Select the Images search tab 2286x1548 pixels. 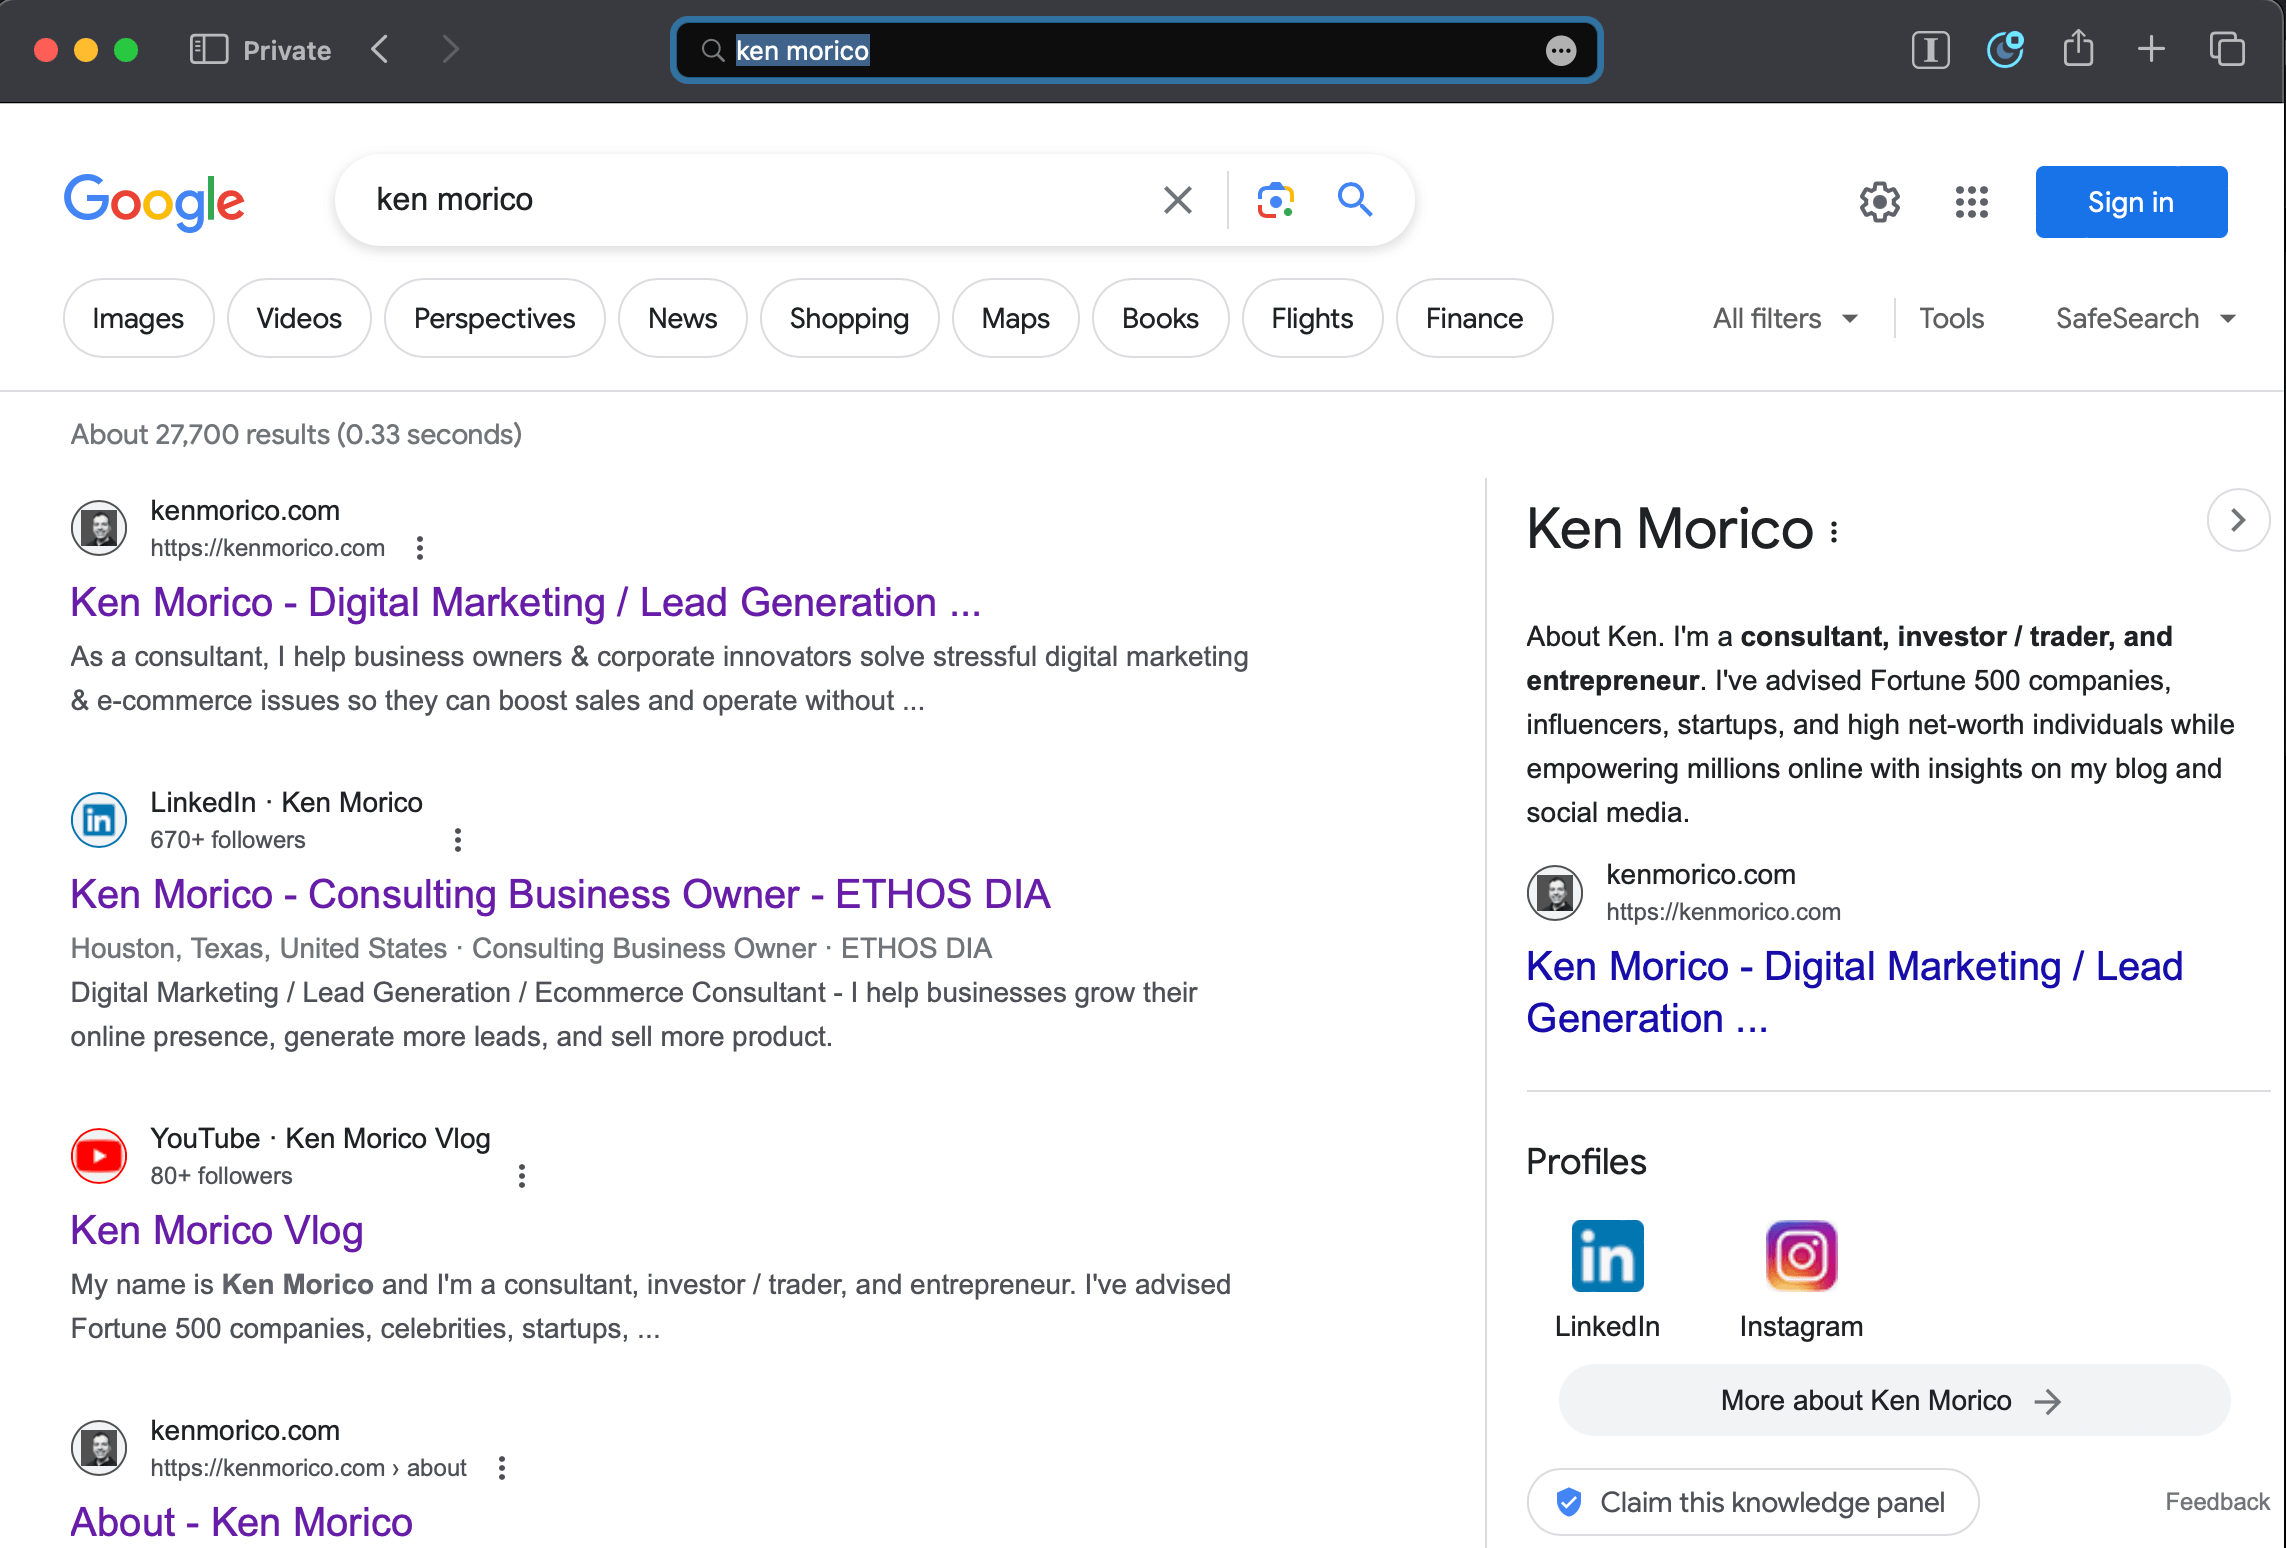[x=138, y=316]
